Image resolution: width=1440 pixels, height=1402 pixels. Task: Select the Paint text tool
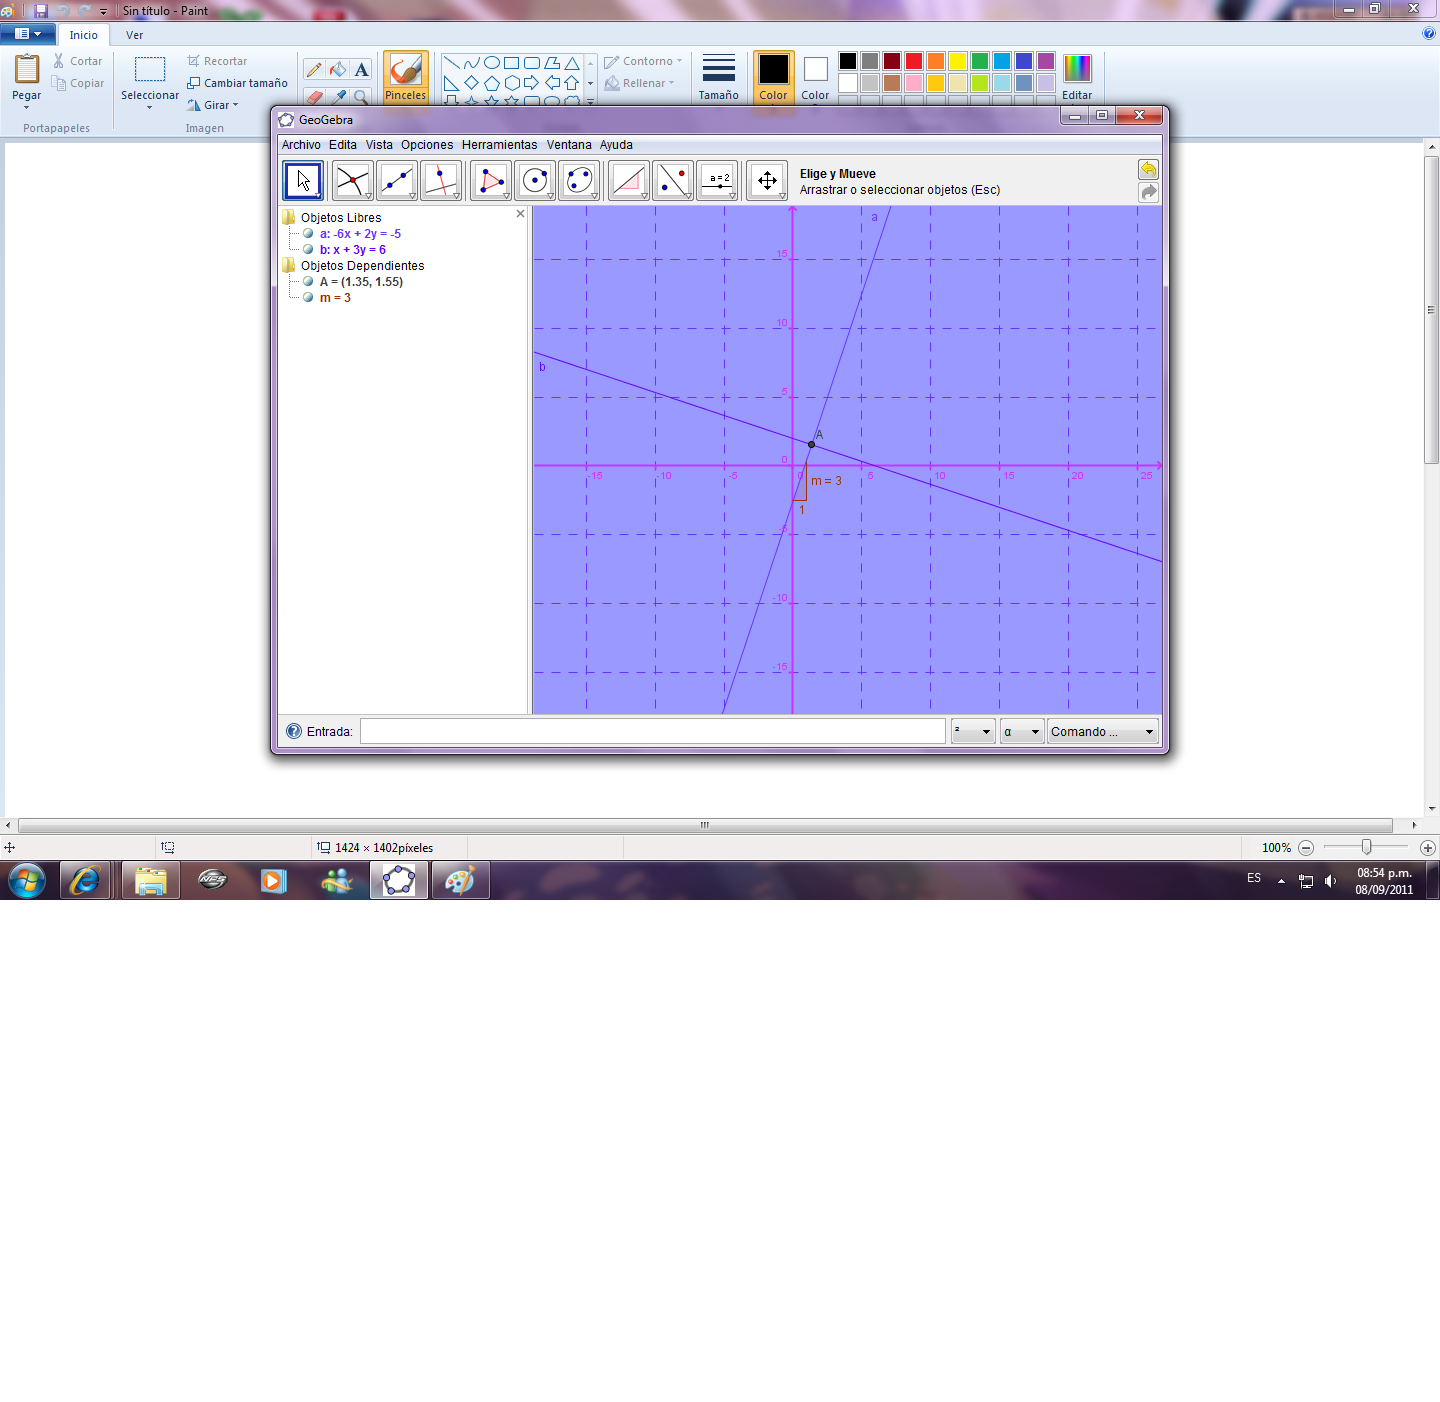coord(361,69)
